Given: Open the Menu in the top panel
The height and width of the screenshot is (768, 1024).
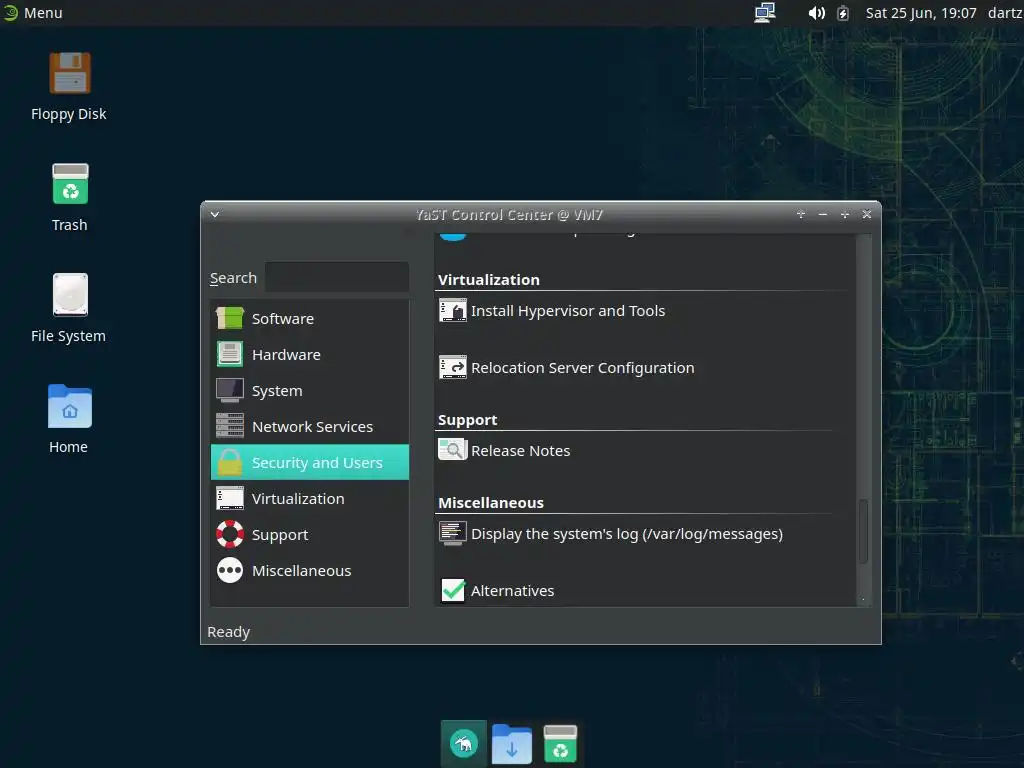Looking at the screenshot, I should coord(43,13).
